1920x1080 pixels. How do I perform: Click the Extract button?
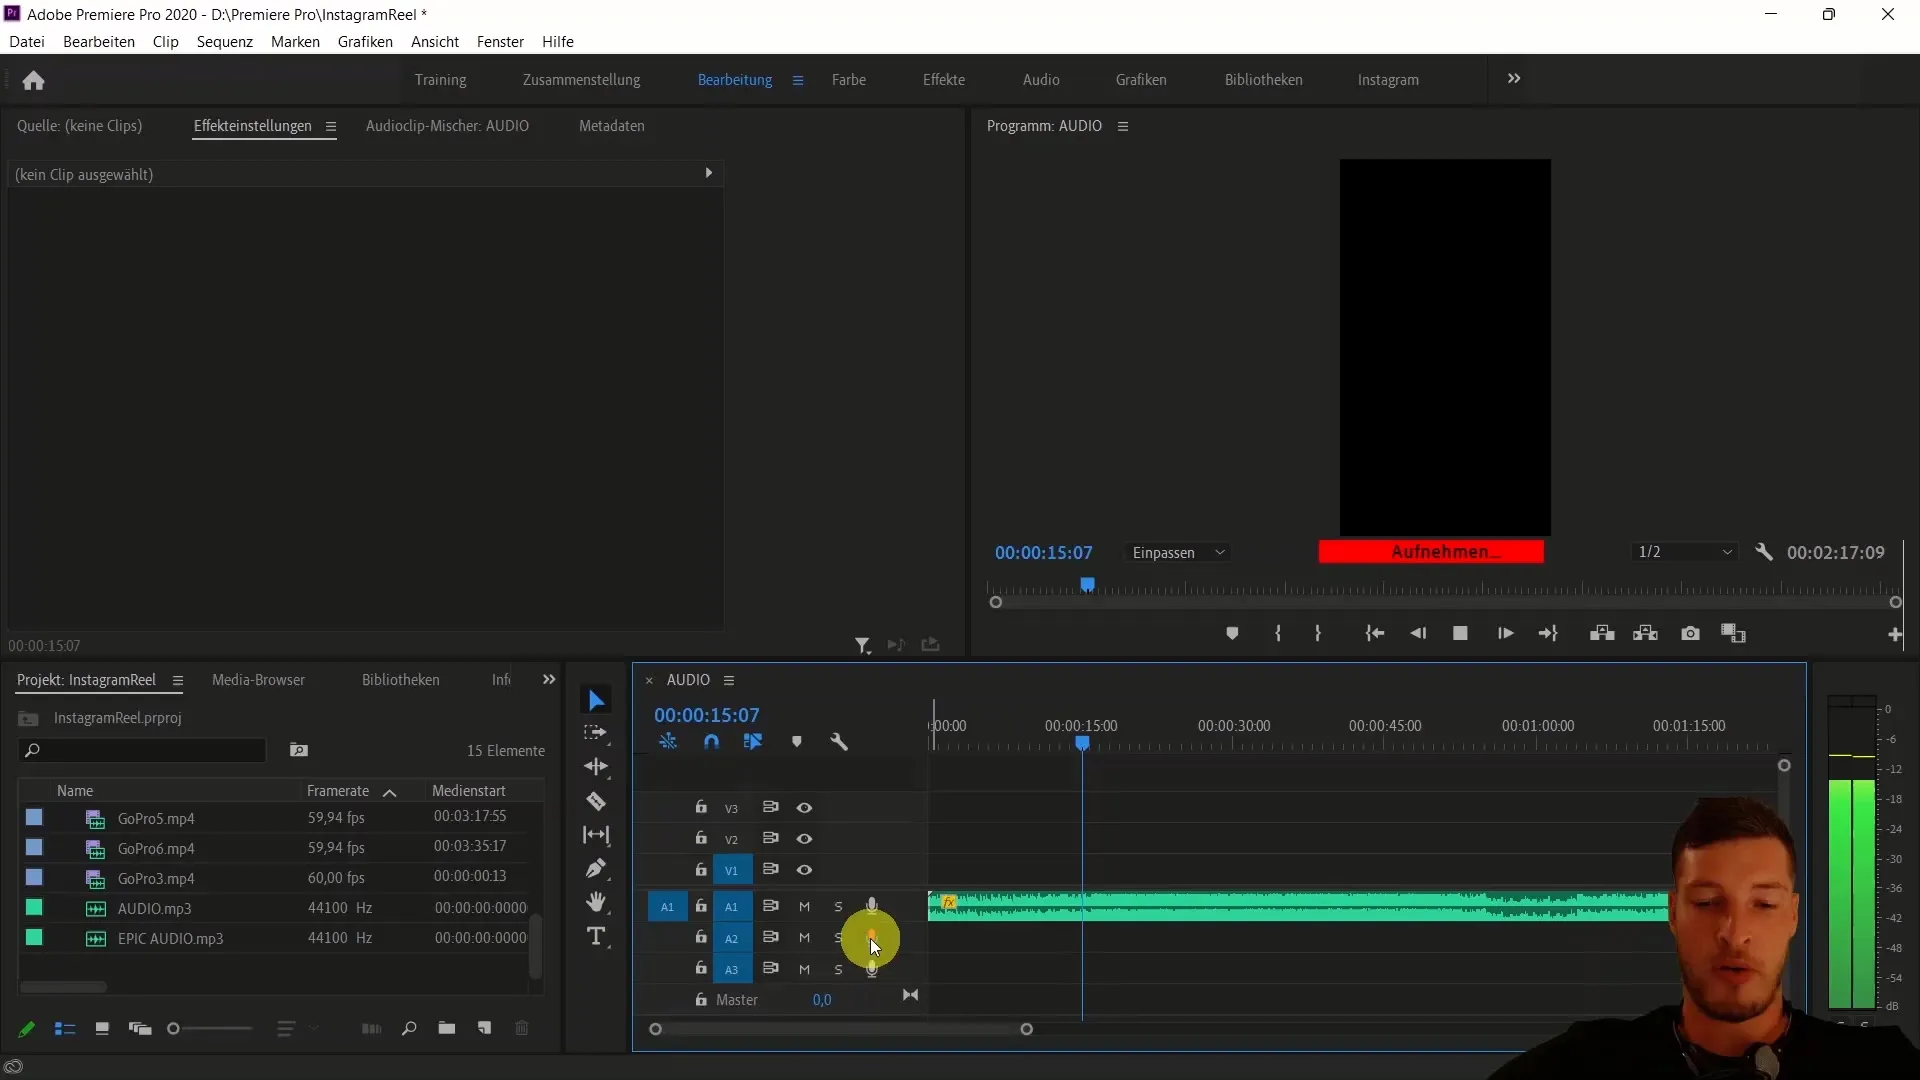(x=1645, y=634)
